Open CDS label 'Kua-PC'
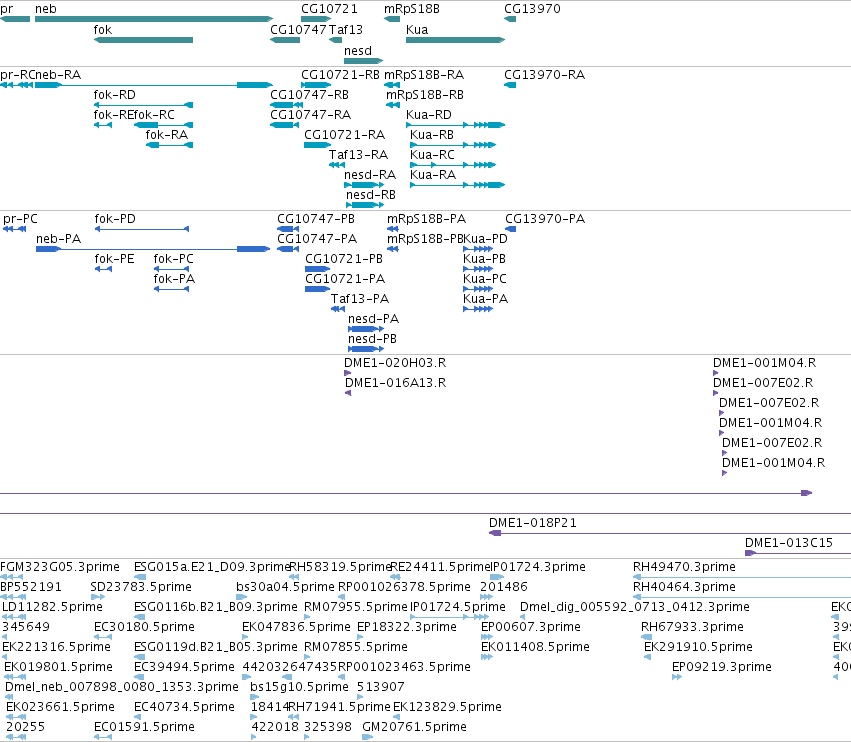Screen dimensions: 851x742 [x=485, y=278]
